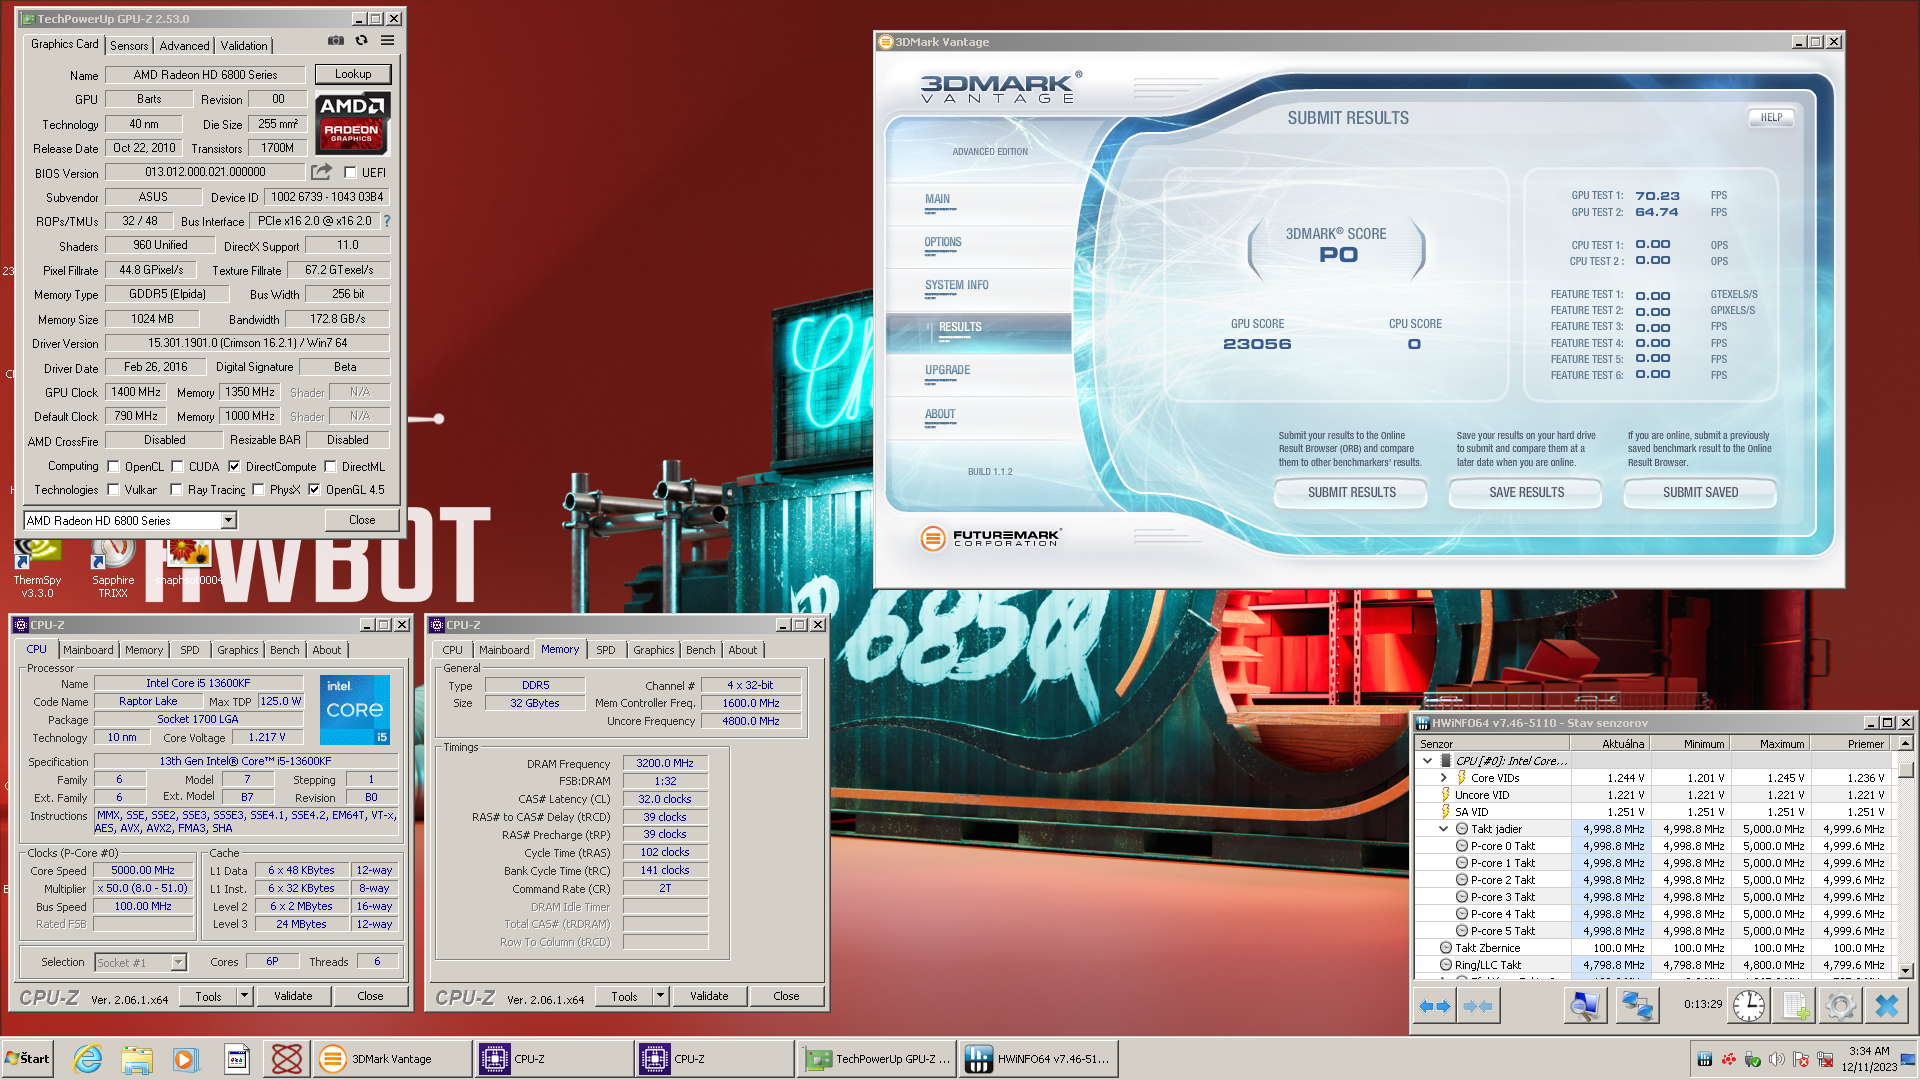Click the speaker volume tray icon
This screenshot has width=1920, height=1080.
(x=1777, y=1059)
